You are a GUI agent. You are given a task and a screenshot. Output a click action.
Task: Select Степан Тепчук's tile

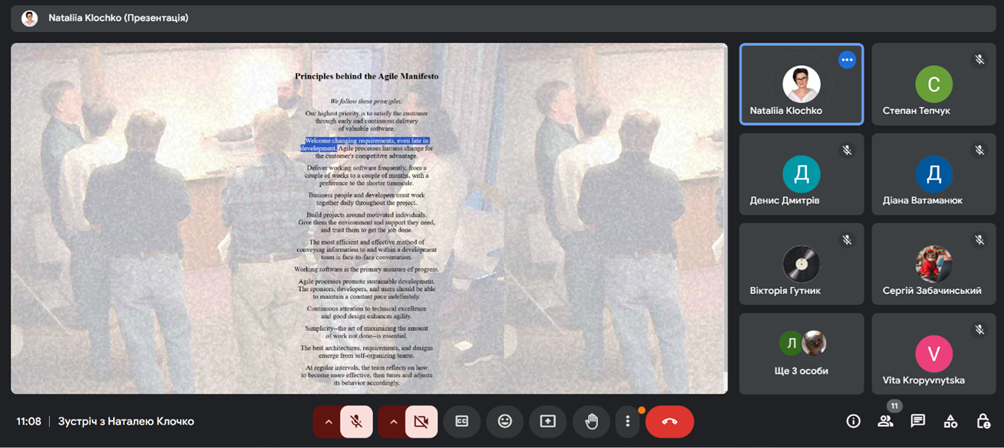click(x=934, y=84)
